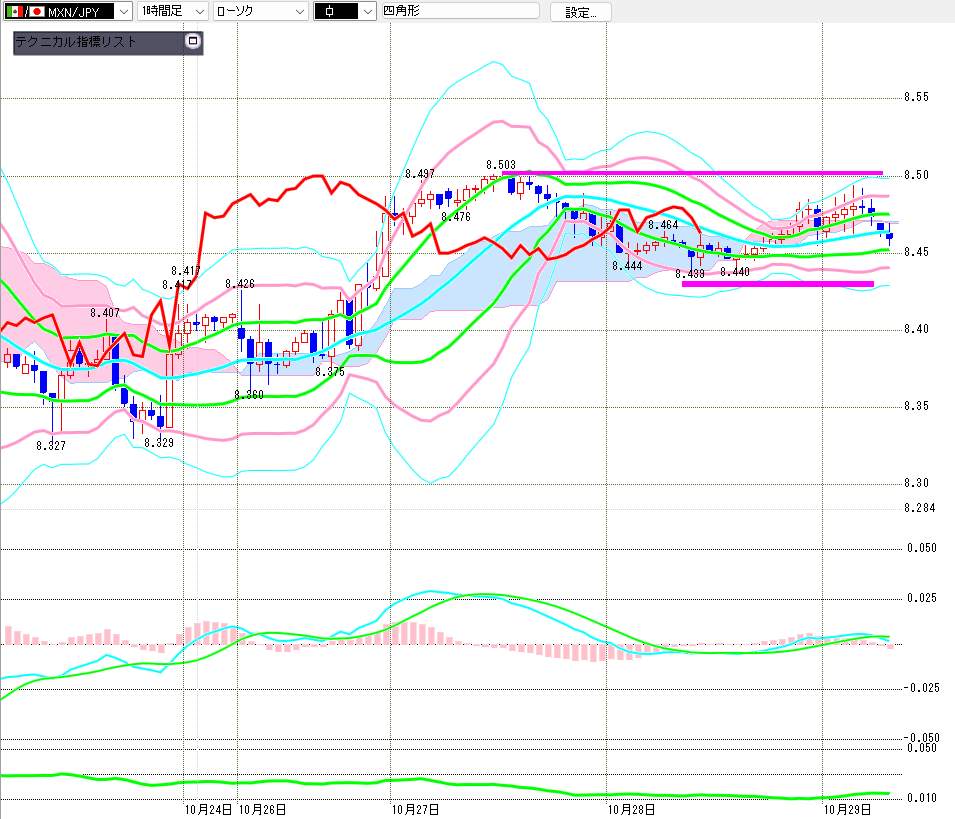Click the 8.284 price marker on right axis
The image size is (955, 819).
coord(919,508)
